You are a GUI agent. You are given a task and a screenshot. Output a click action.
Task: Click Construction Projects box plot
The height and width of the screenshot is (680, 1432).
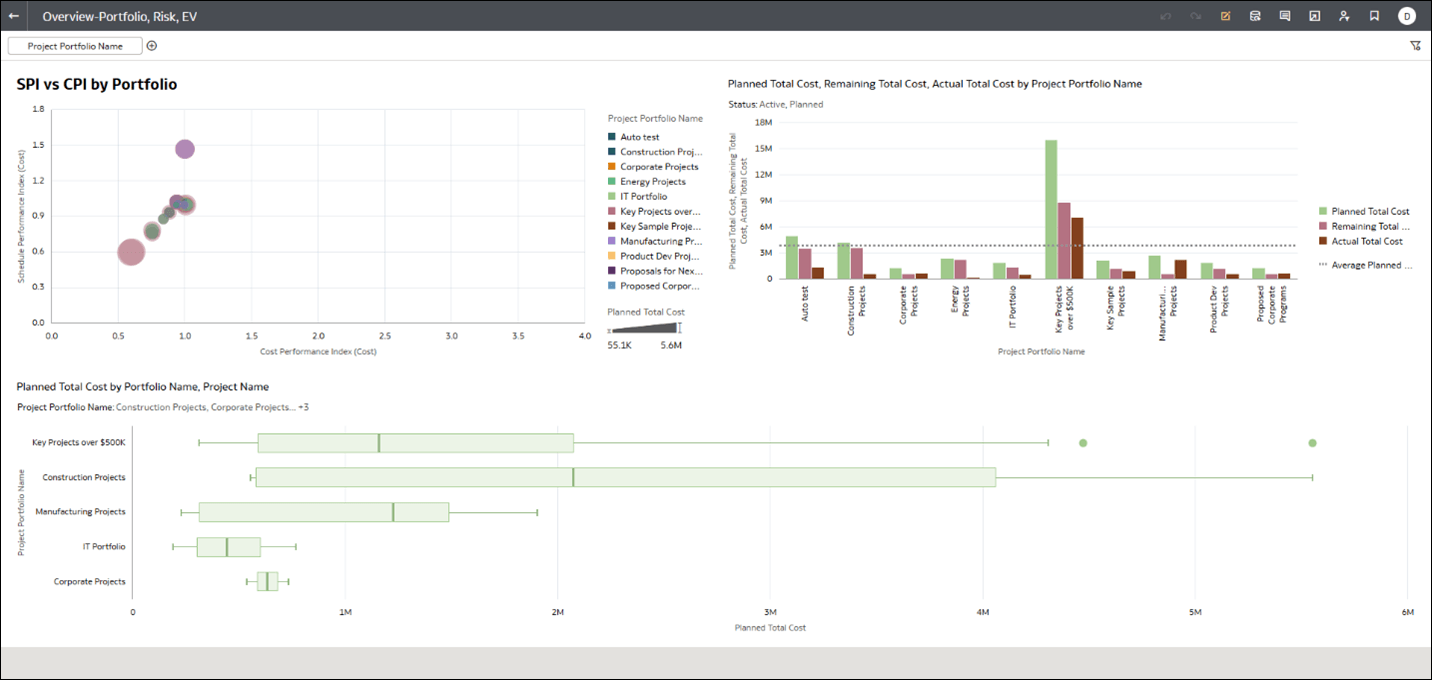pyautogui.click(x=626, y=478)
